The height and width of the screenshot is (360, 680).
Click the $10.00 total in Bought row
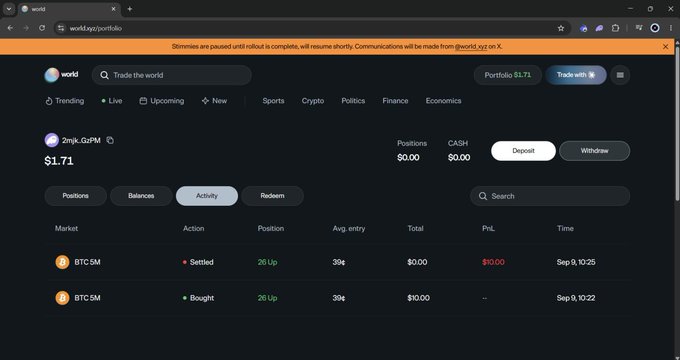pyautogui.click(x=418, y=298)
